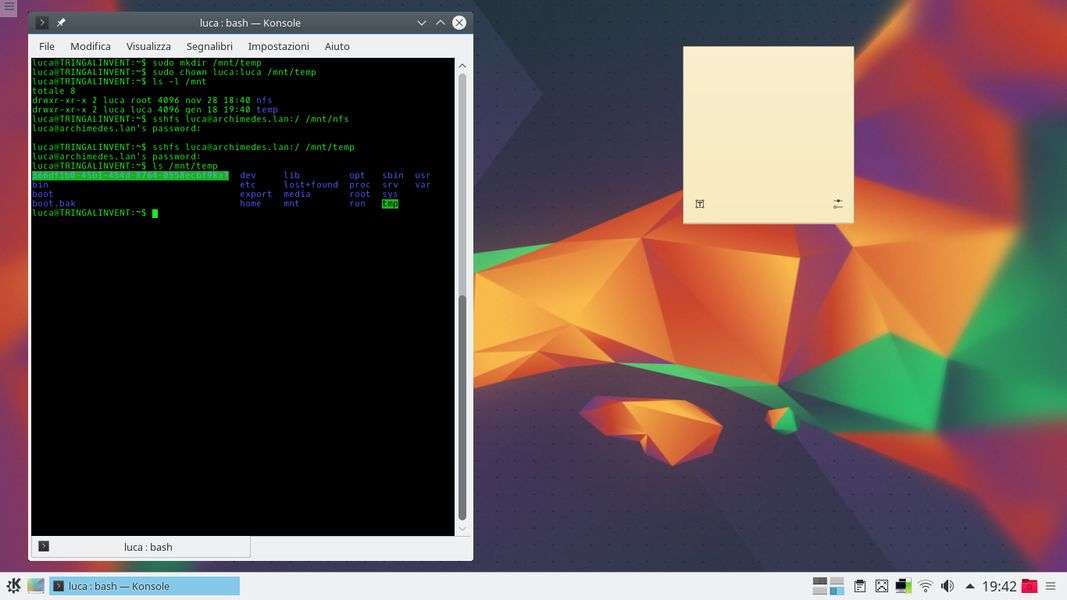Open the volume speaker tray icon
Viewport: 1067px width, 600px height.
click(x=947, y=586)
